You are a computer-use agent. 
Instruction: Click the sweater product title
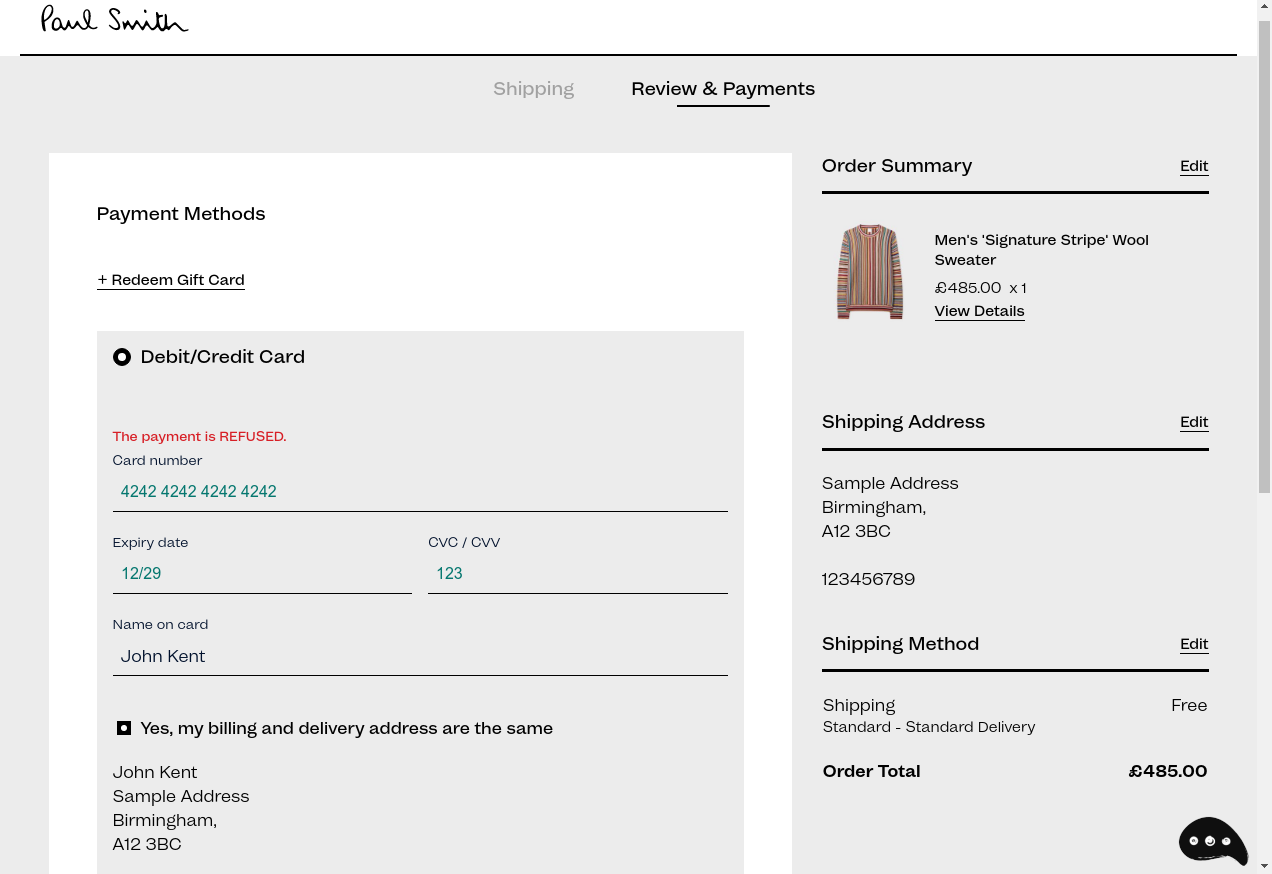pos(1041,250)
